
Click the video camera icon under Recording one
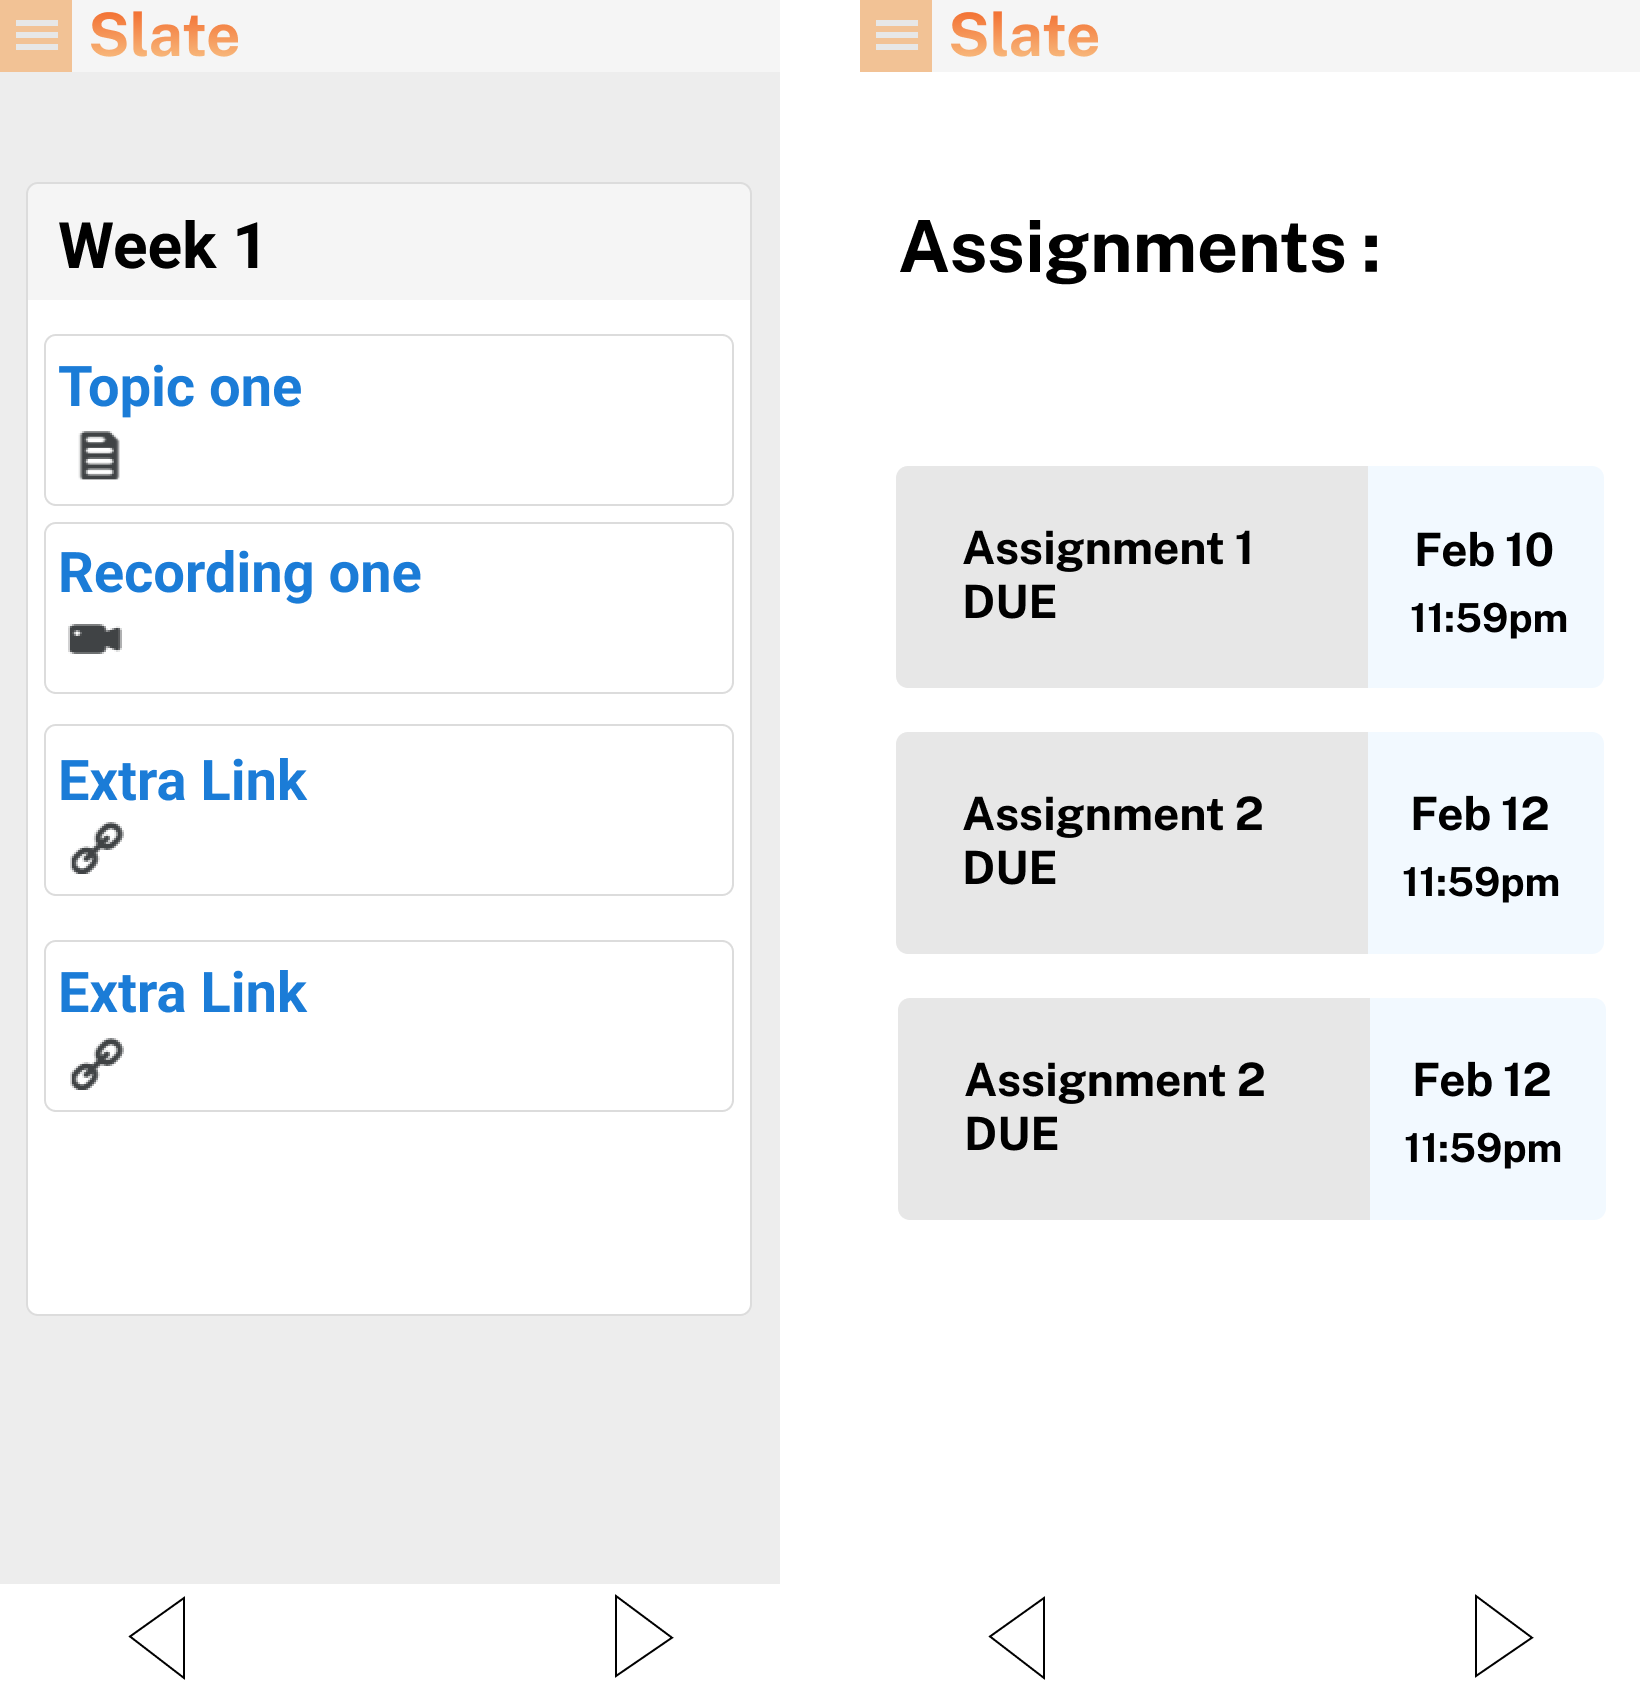click(95, 639)
